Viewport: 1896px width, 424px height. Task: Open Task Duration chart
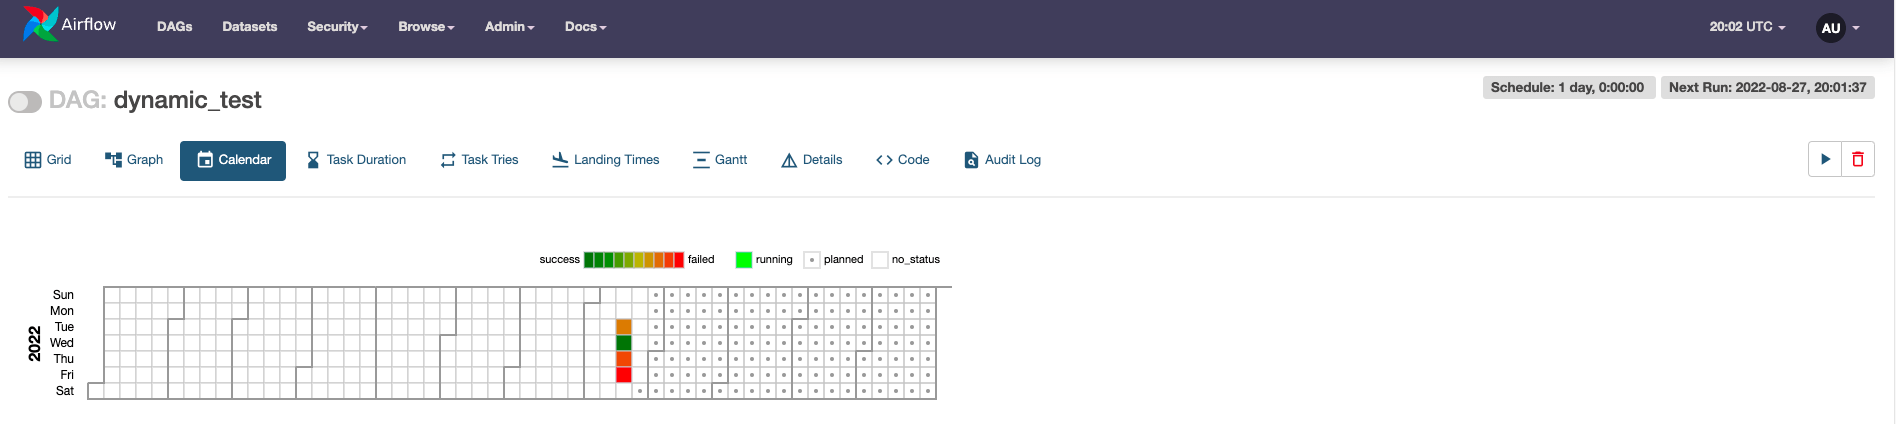356,160
